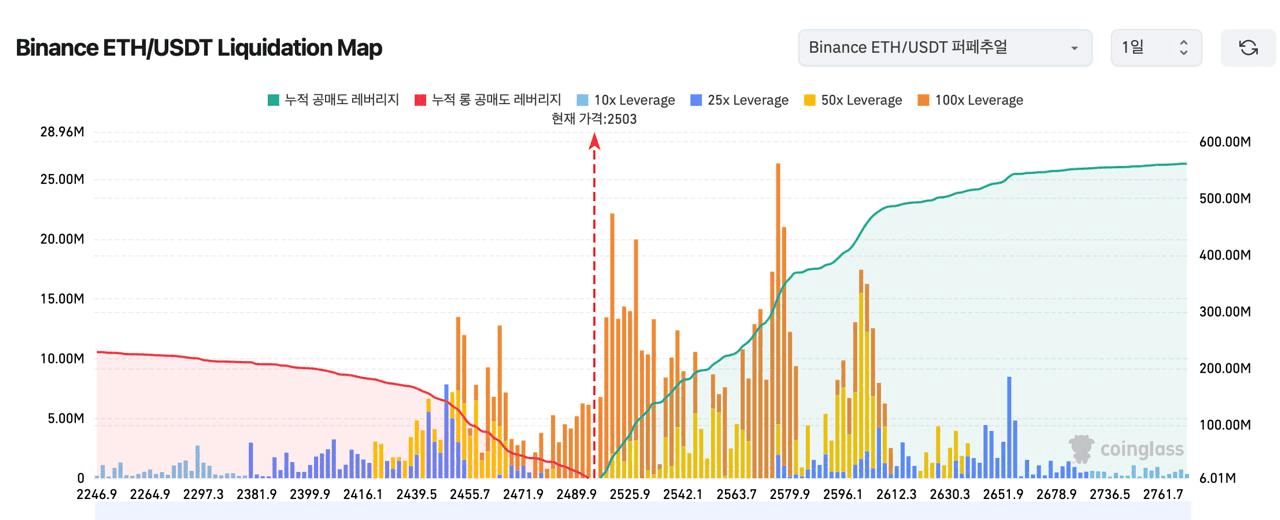Click the red cumulative long legend swatch
The height and width of the screenshot is (520, 1280).
(420, 100)
